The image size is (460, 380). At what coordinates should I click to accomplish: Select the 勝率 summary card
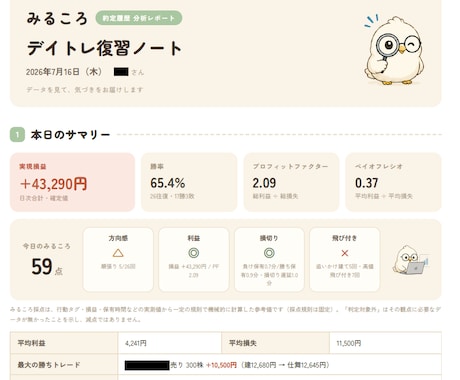[189, 182]
